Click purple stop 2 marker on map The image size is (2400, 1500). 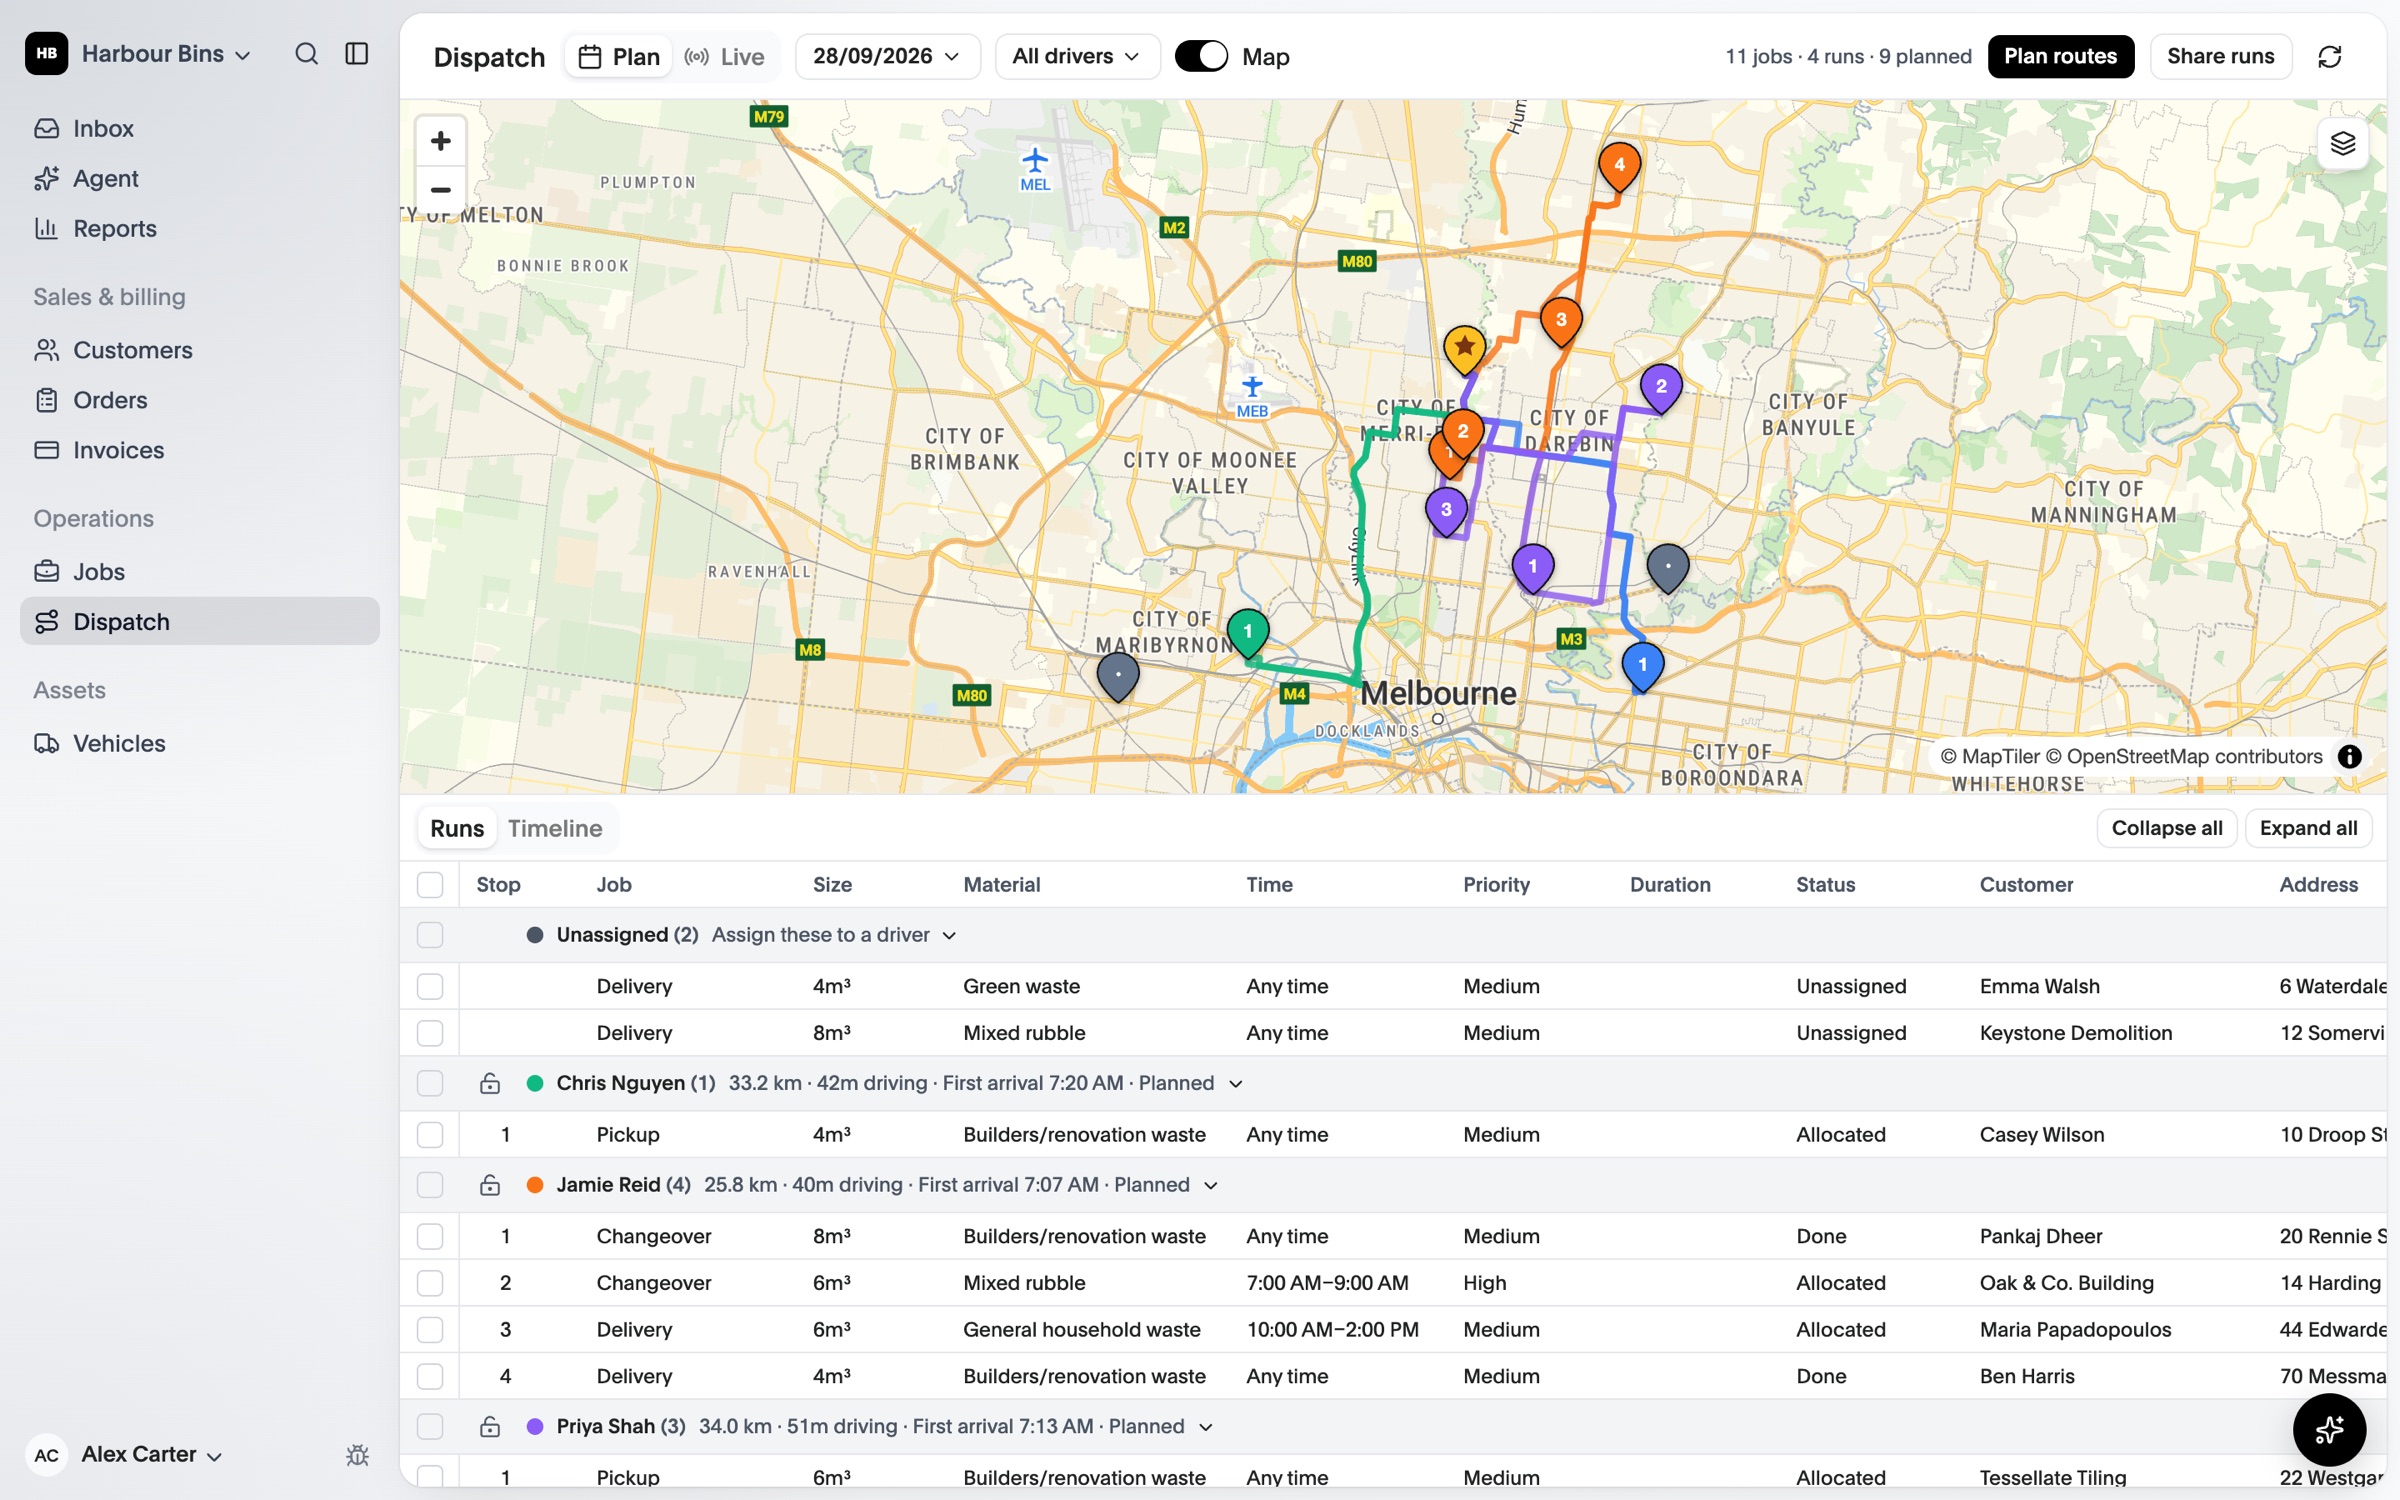pos(1661,388)
